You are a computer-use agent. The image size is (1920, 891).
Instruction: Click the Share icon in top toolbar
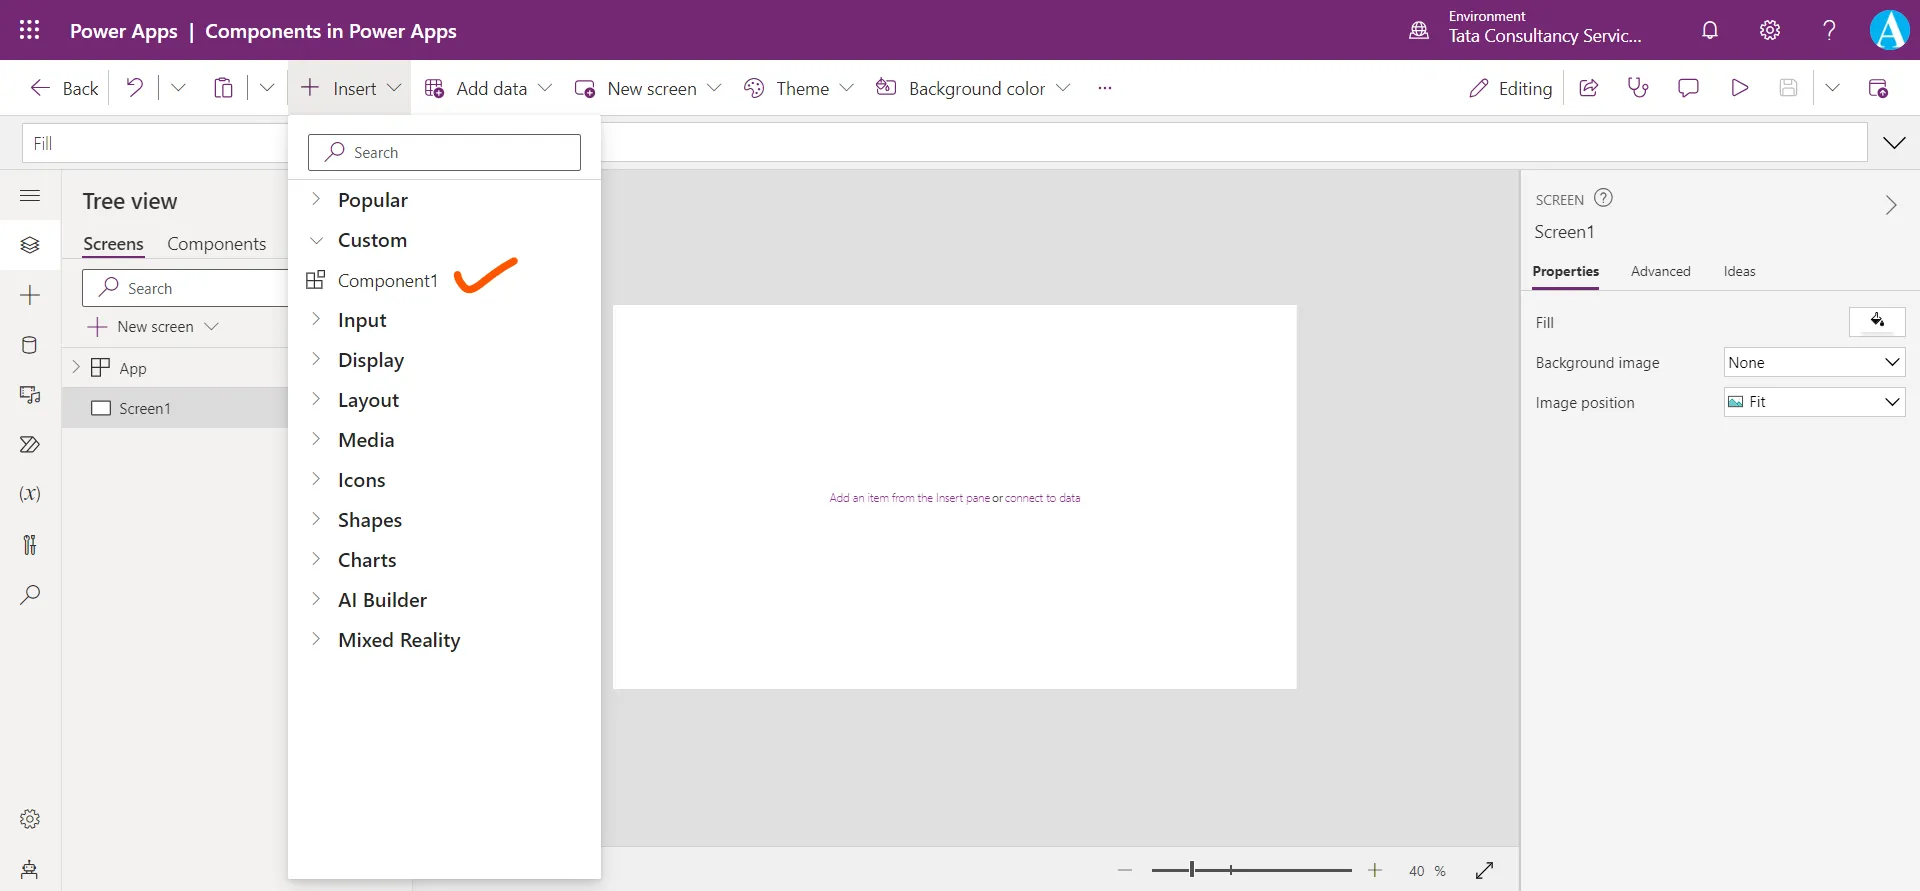[x=1588, y=88]
